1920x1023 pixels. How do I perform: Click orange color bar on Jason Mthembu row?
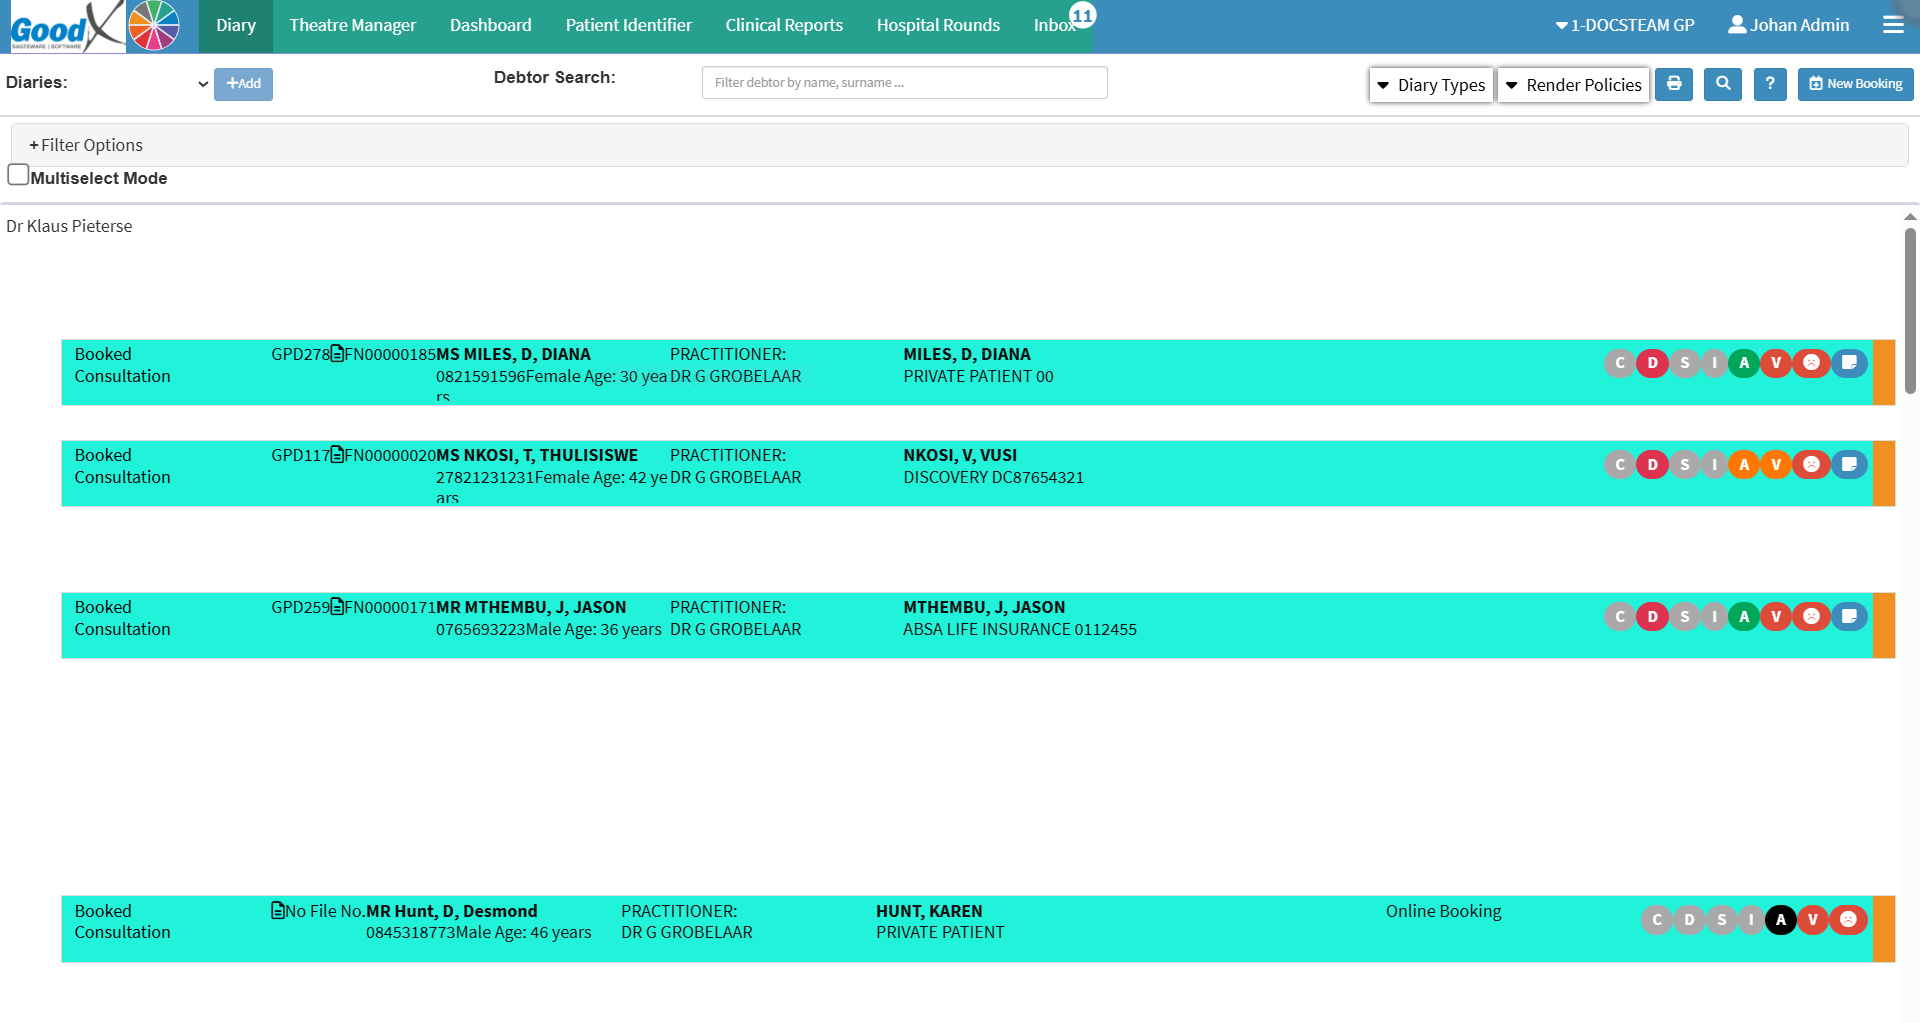(x=1884, y=626)
